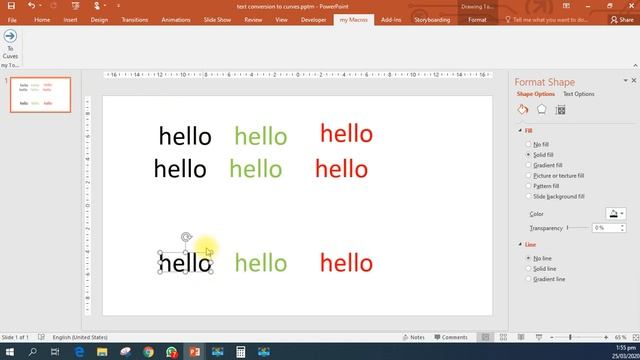Click the Undo arrow icon
Screen dimensions: 640x360
[x=31, y=6]
